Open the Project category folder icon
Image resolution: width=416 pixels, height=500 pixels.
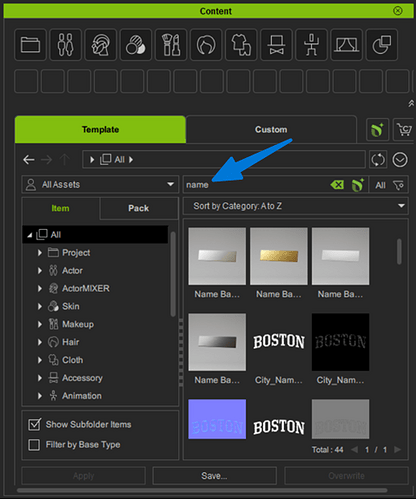click(30, 45)
